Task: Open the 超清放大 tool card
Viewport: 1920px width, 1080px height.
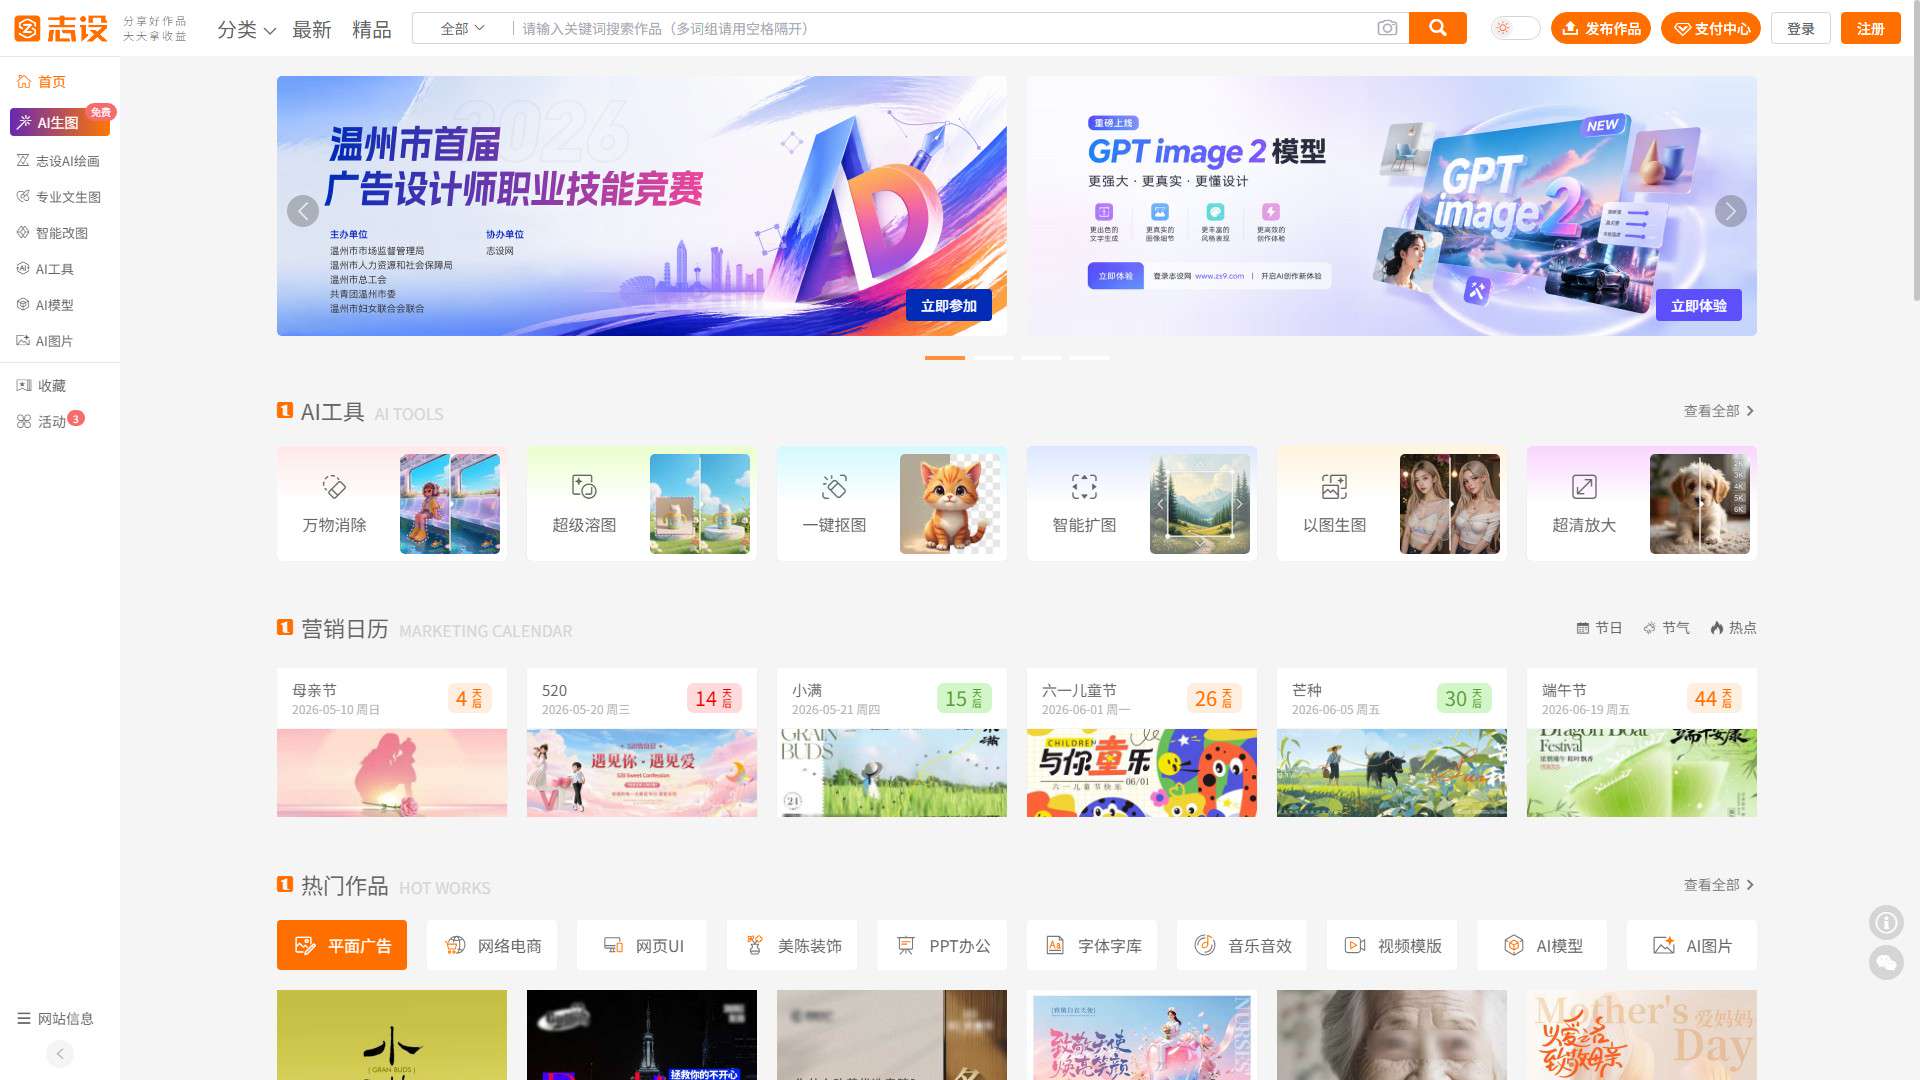Action: pyautogui.click(x=1642, y=504)
